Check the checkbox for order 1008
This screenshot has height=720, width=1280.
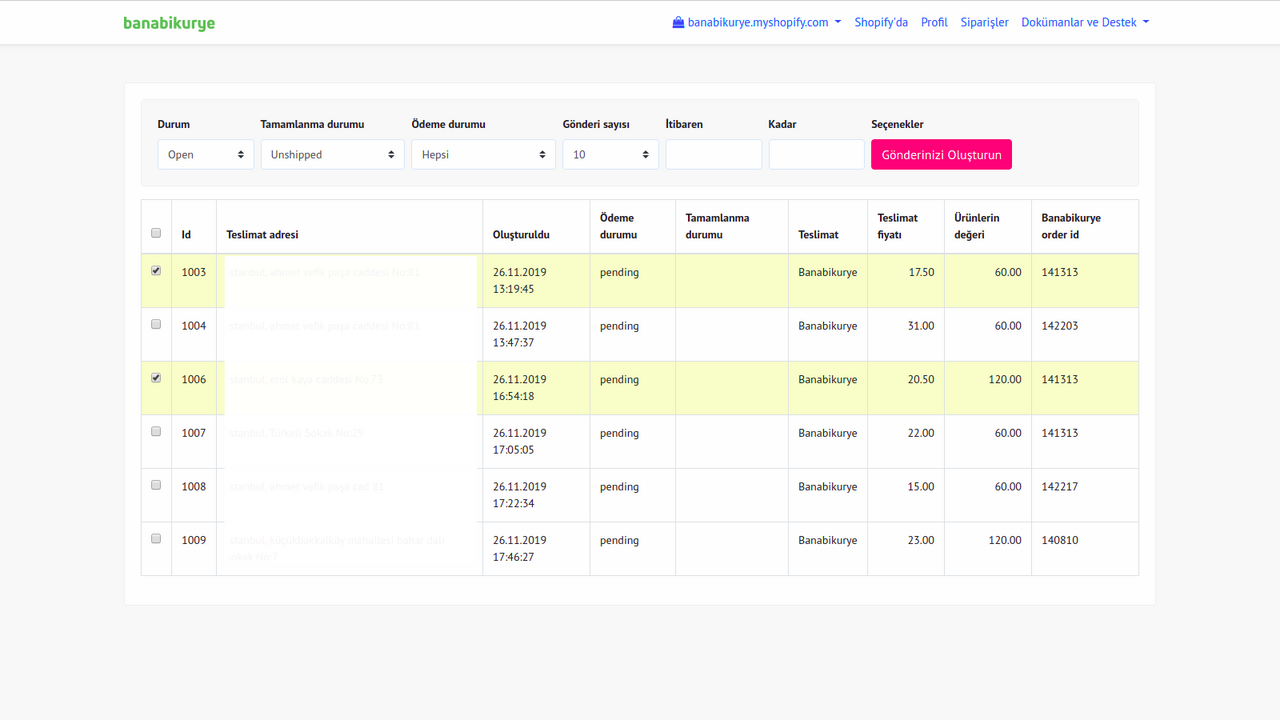pos(156,485)
